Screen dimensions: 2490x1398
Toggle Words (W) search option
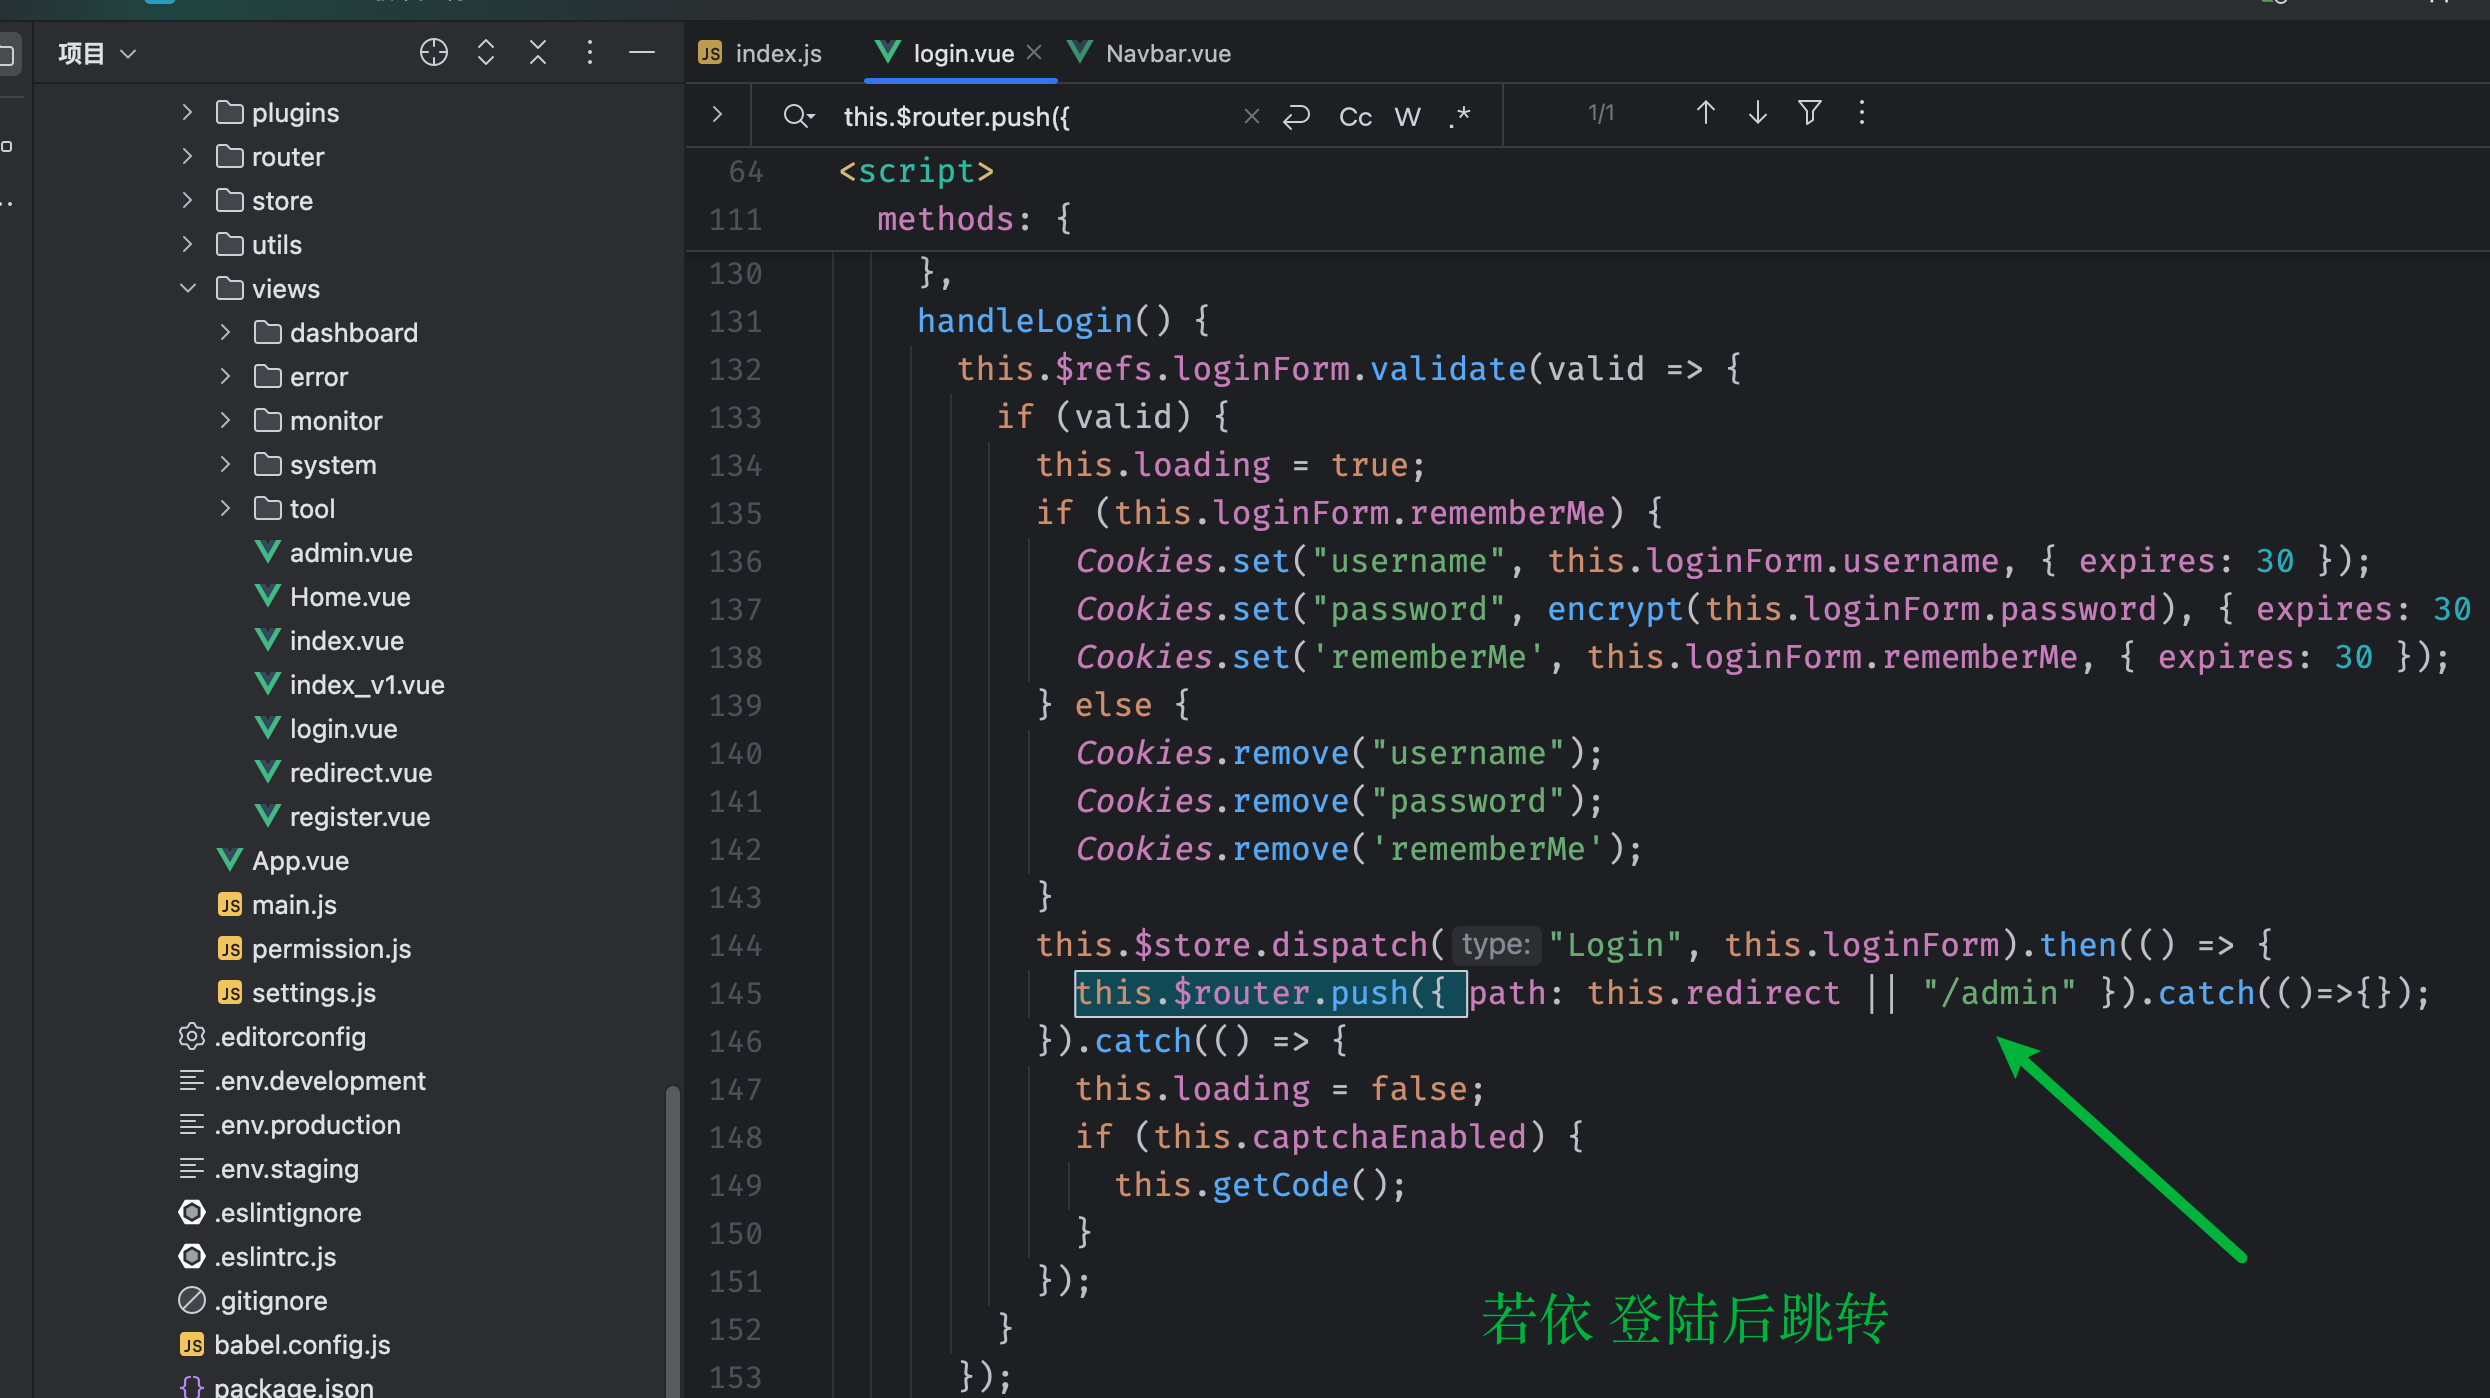[x=1407, y=117]
